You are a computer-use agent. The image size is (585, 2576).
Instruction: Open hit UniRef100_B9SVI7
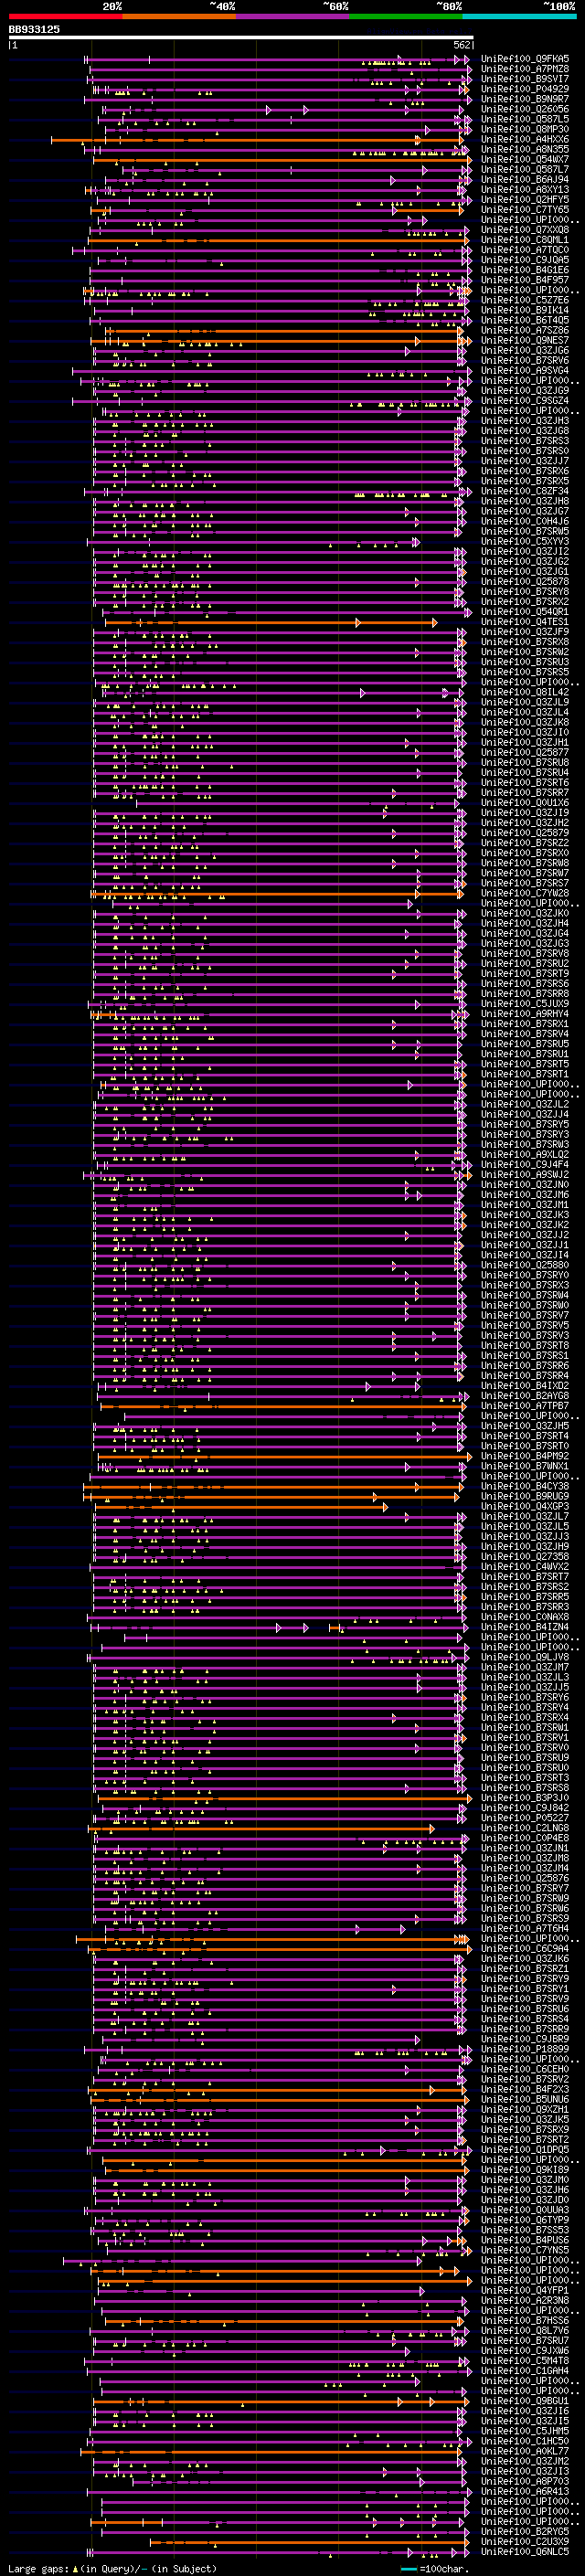tap(525, 79)
